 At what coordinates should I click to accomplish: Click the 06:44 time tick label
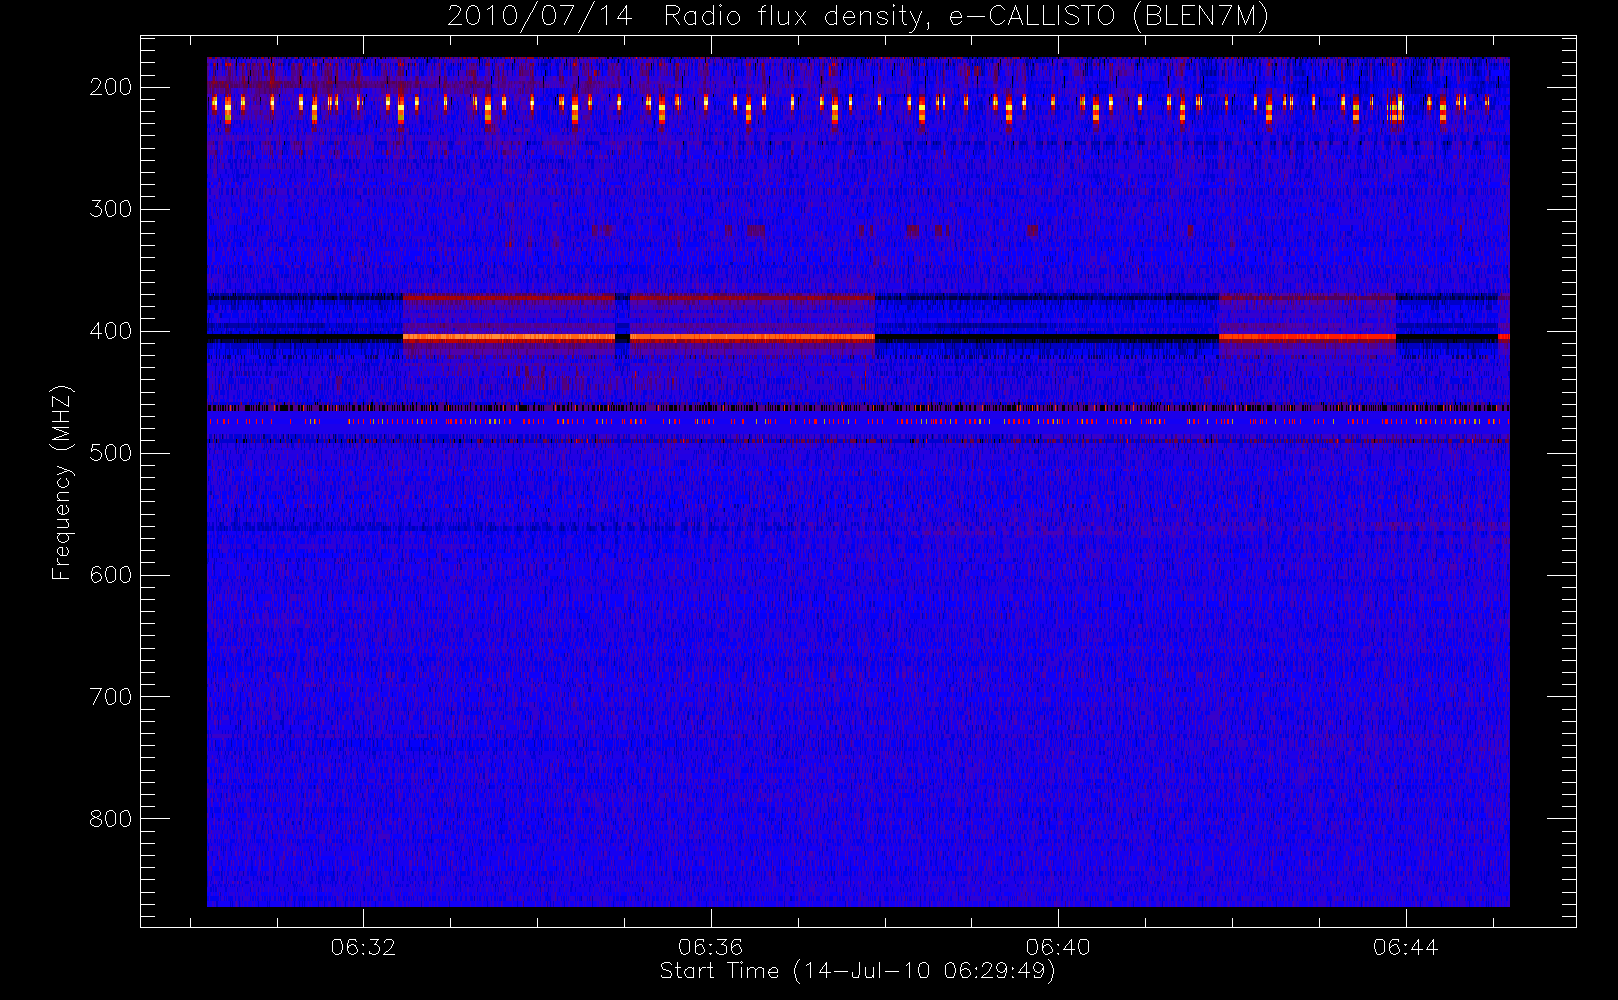pyautogui.click(x=1405, y=947)
